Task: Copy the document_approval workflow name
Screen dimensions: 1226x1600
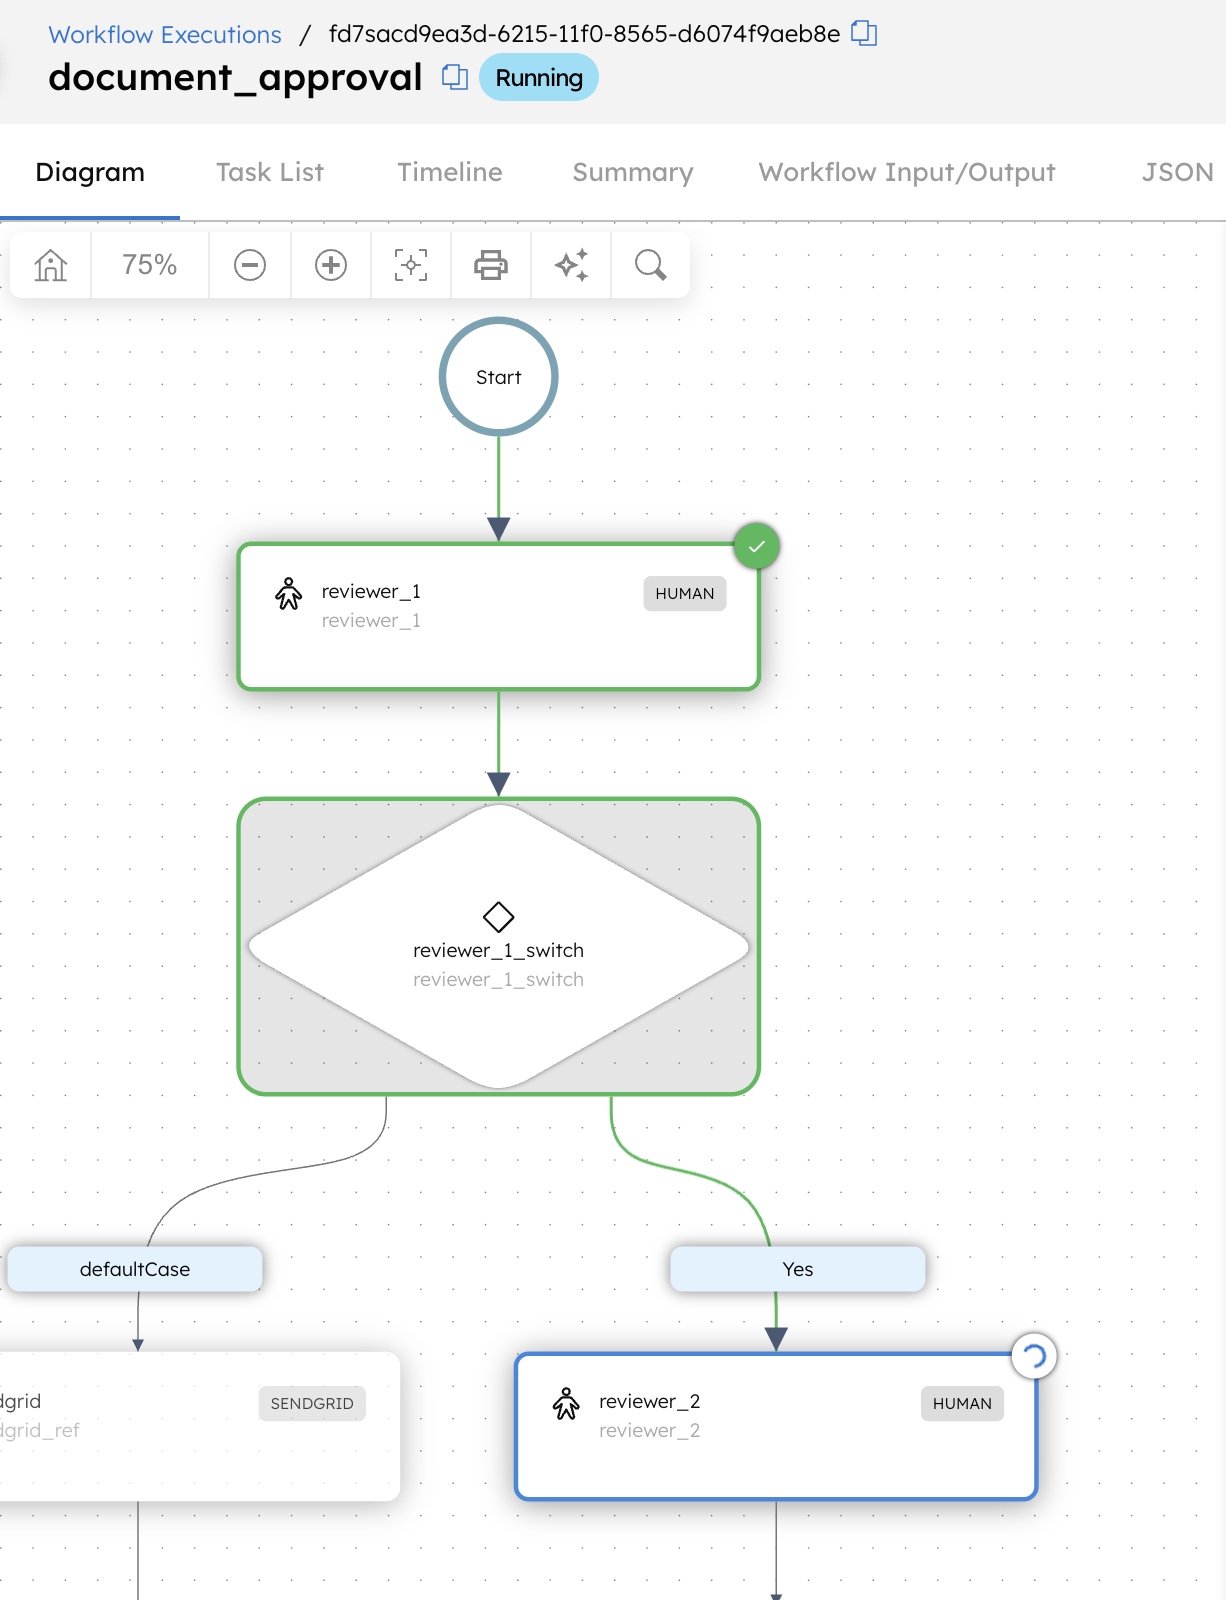Action: coord(455,77)
